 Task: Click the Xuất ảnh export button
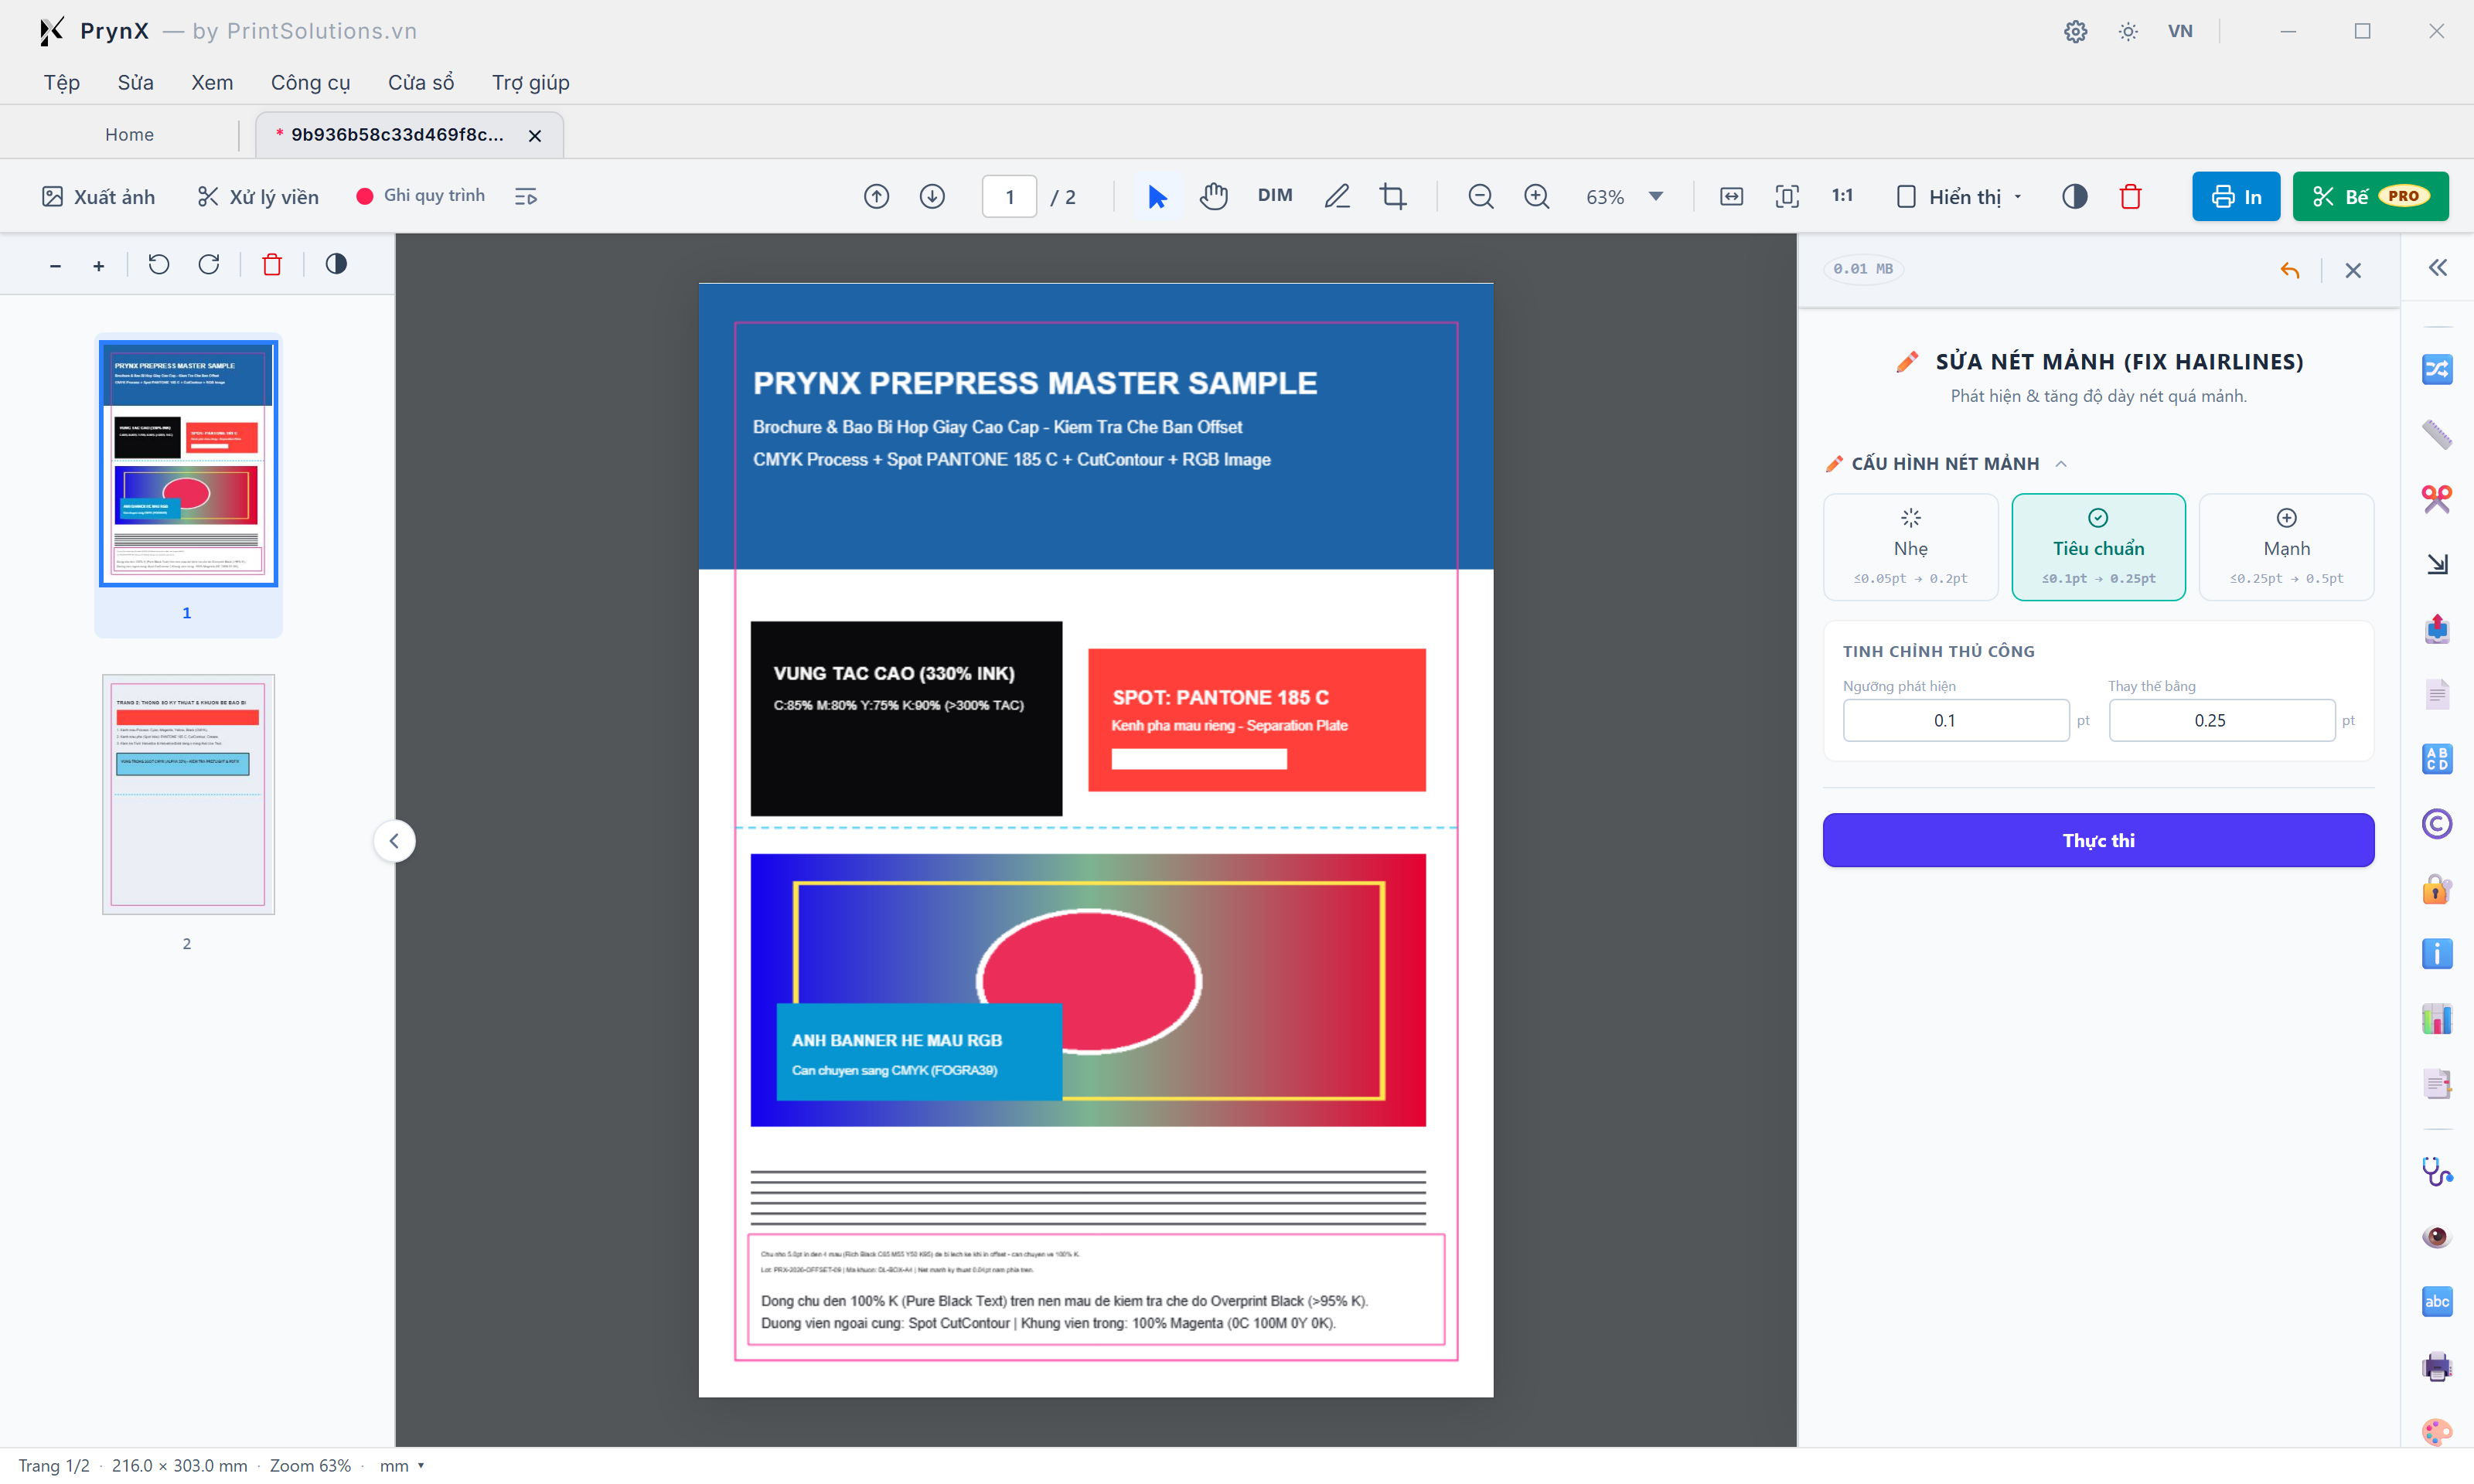[98, 196]
